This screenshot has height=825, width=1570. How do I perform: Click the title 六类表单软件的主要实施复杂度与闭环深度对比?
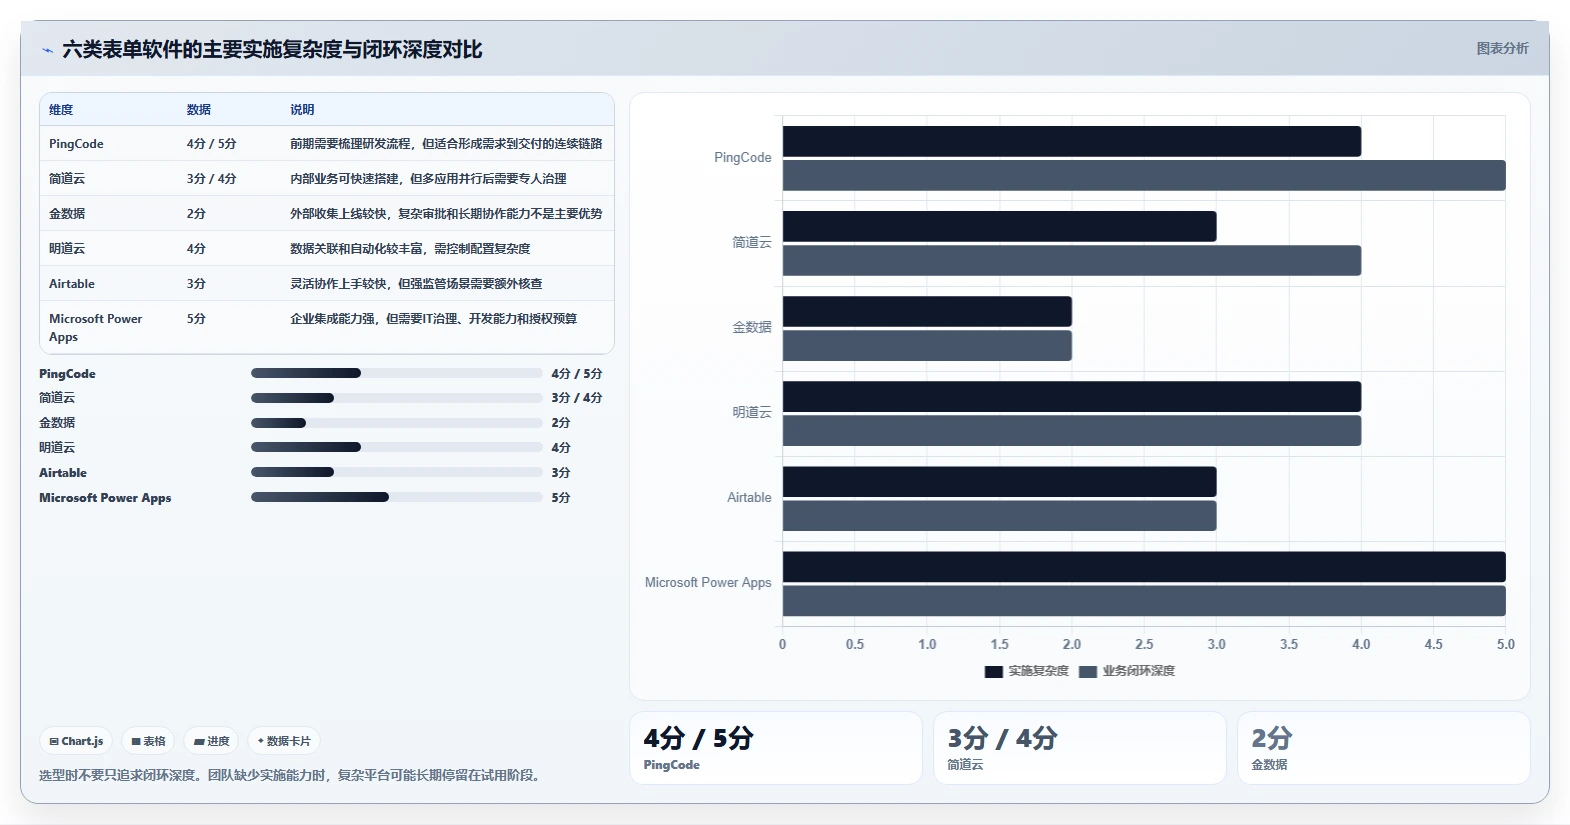(x=272, y=50)
